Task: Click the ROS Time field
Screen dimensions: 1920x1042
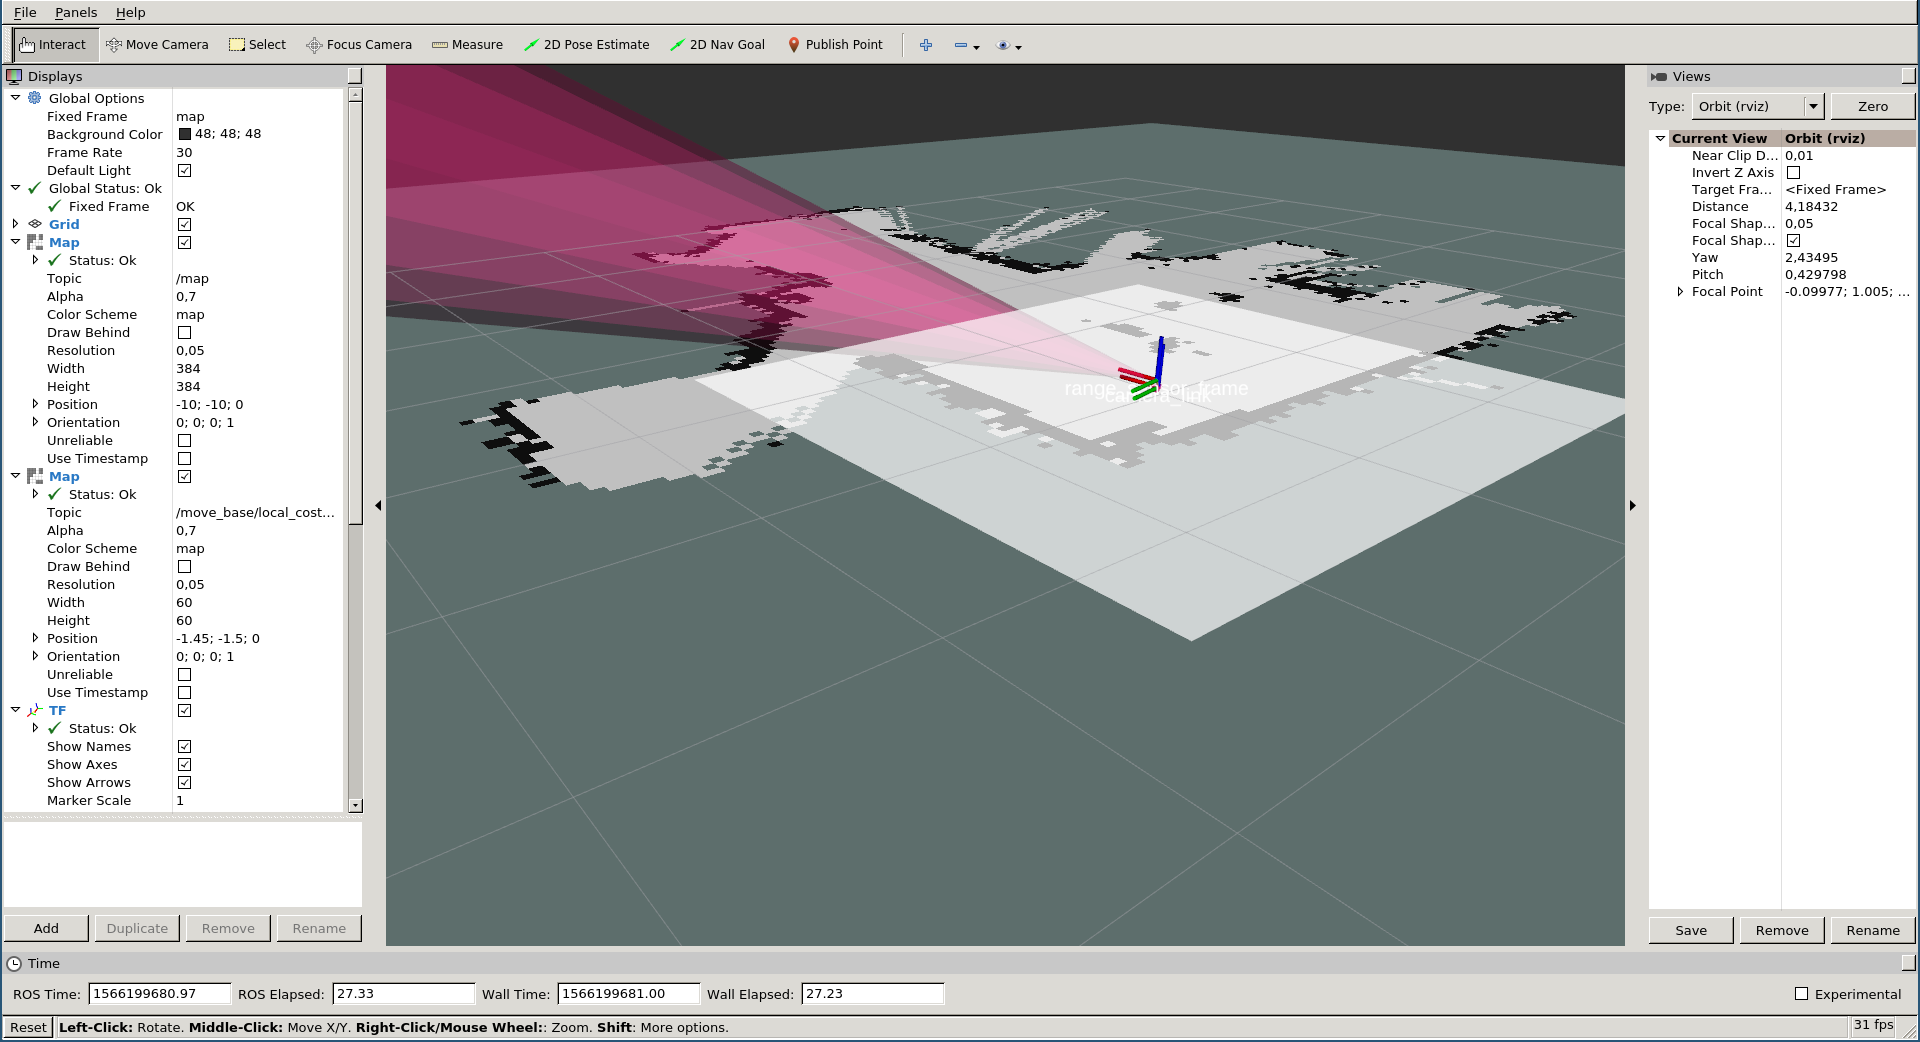Action: click(x=160, y=993)
